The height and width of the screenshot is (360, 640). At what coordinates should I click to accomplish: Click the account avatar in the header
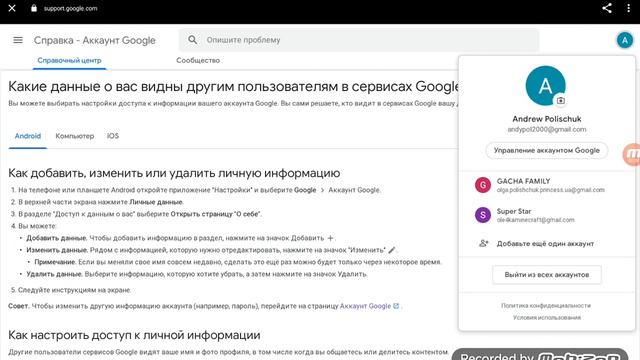click(x=624, y=40)
